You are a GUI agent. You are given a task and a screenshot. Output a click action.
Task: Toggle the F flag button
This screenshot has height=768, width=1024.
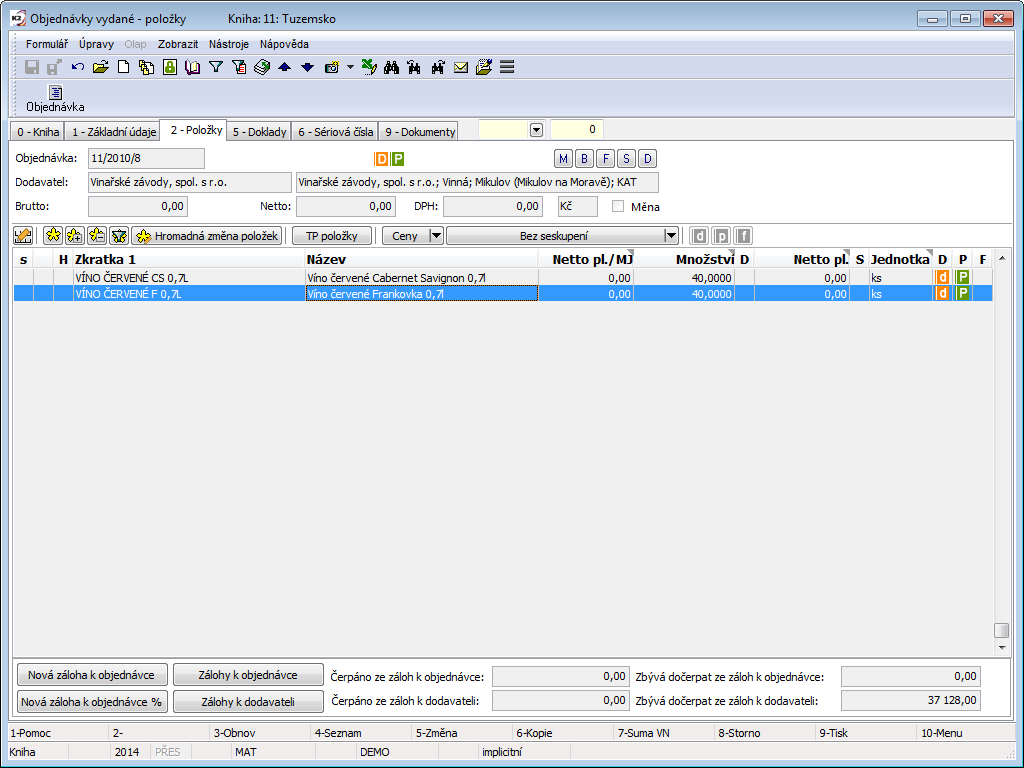tap(605, 159)
